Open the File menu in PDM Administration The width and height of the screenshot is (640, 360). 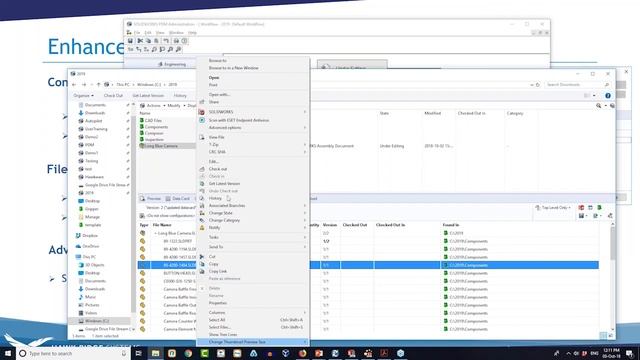[137, 33]
